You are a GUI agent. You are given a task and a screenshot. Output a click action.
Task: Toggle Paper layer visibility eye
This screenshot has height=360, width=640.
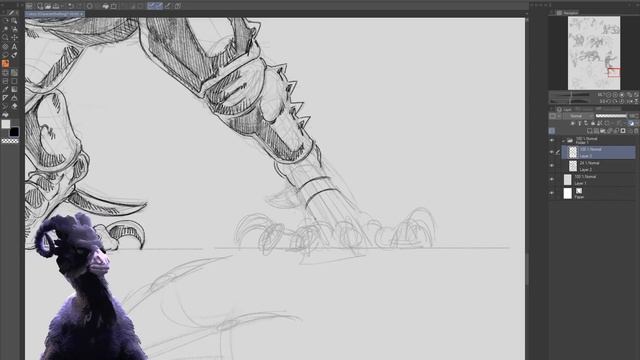552,193
